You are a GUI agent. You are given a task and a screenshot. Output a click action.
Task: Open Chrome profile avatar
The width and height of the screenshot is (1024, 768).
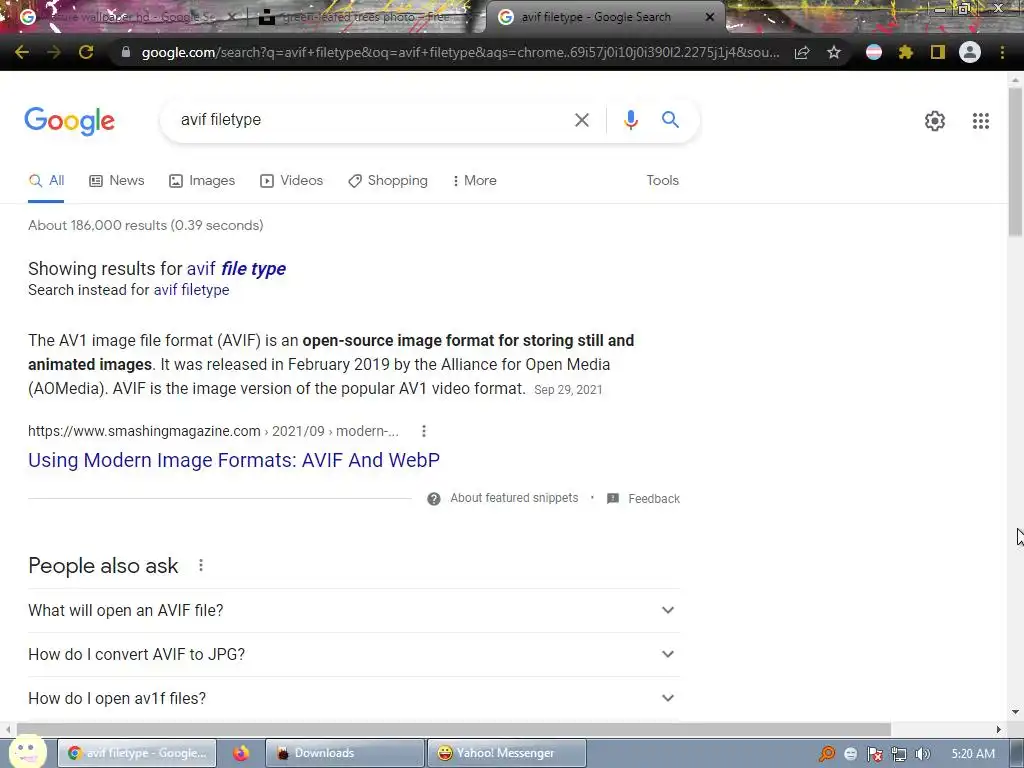point(970,52)
